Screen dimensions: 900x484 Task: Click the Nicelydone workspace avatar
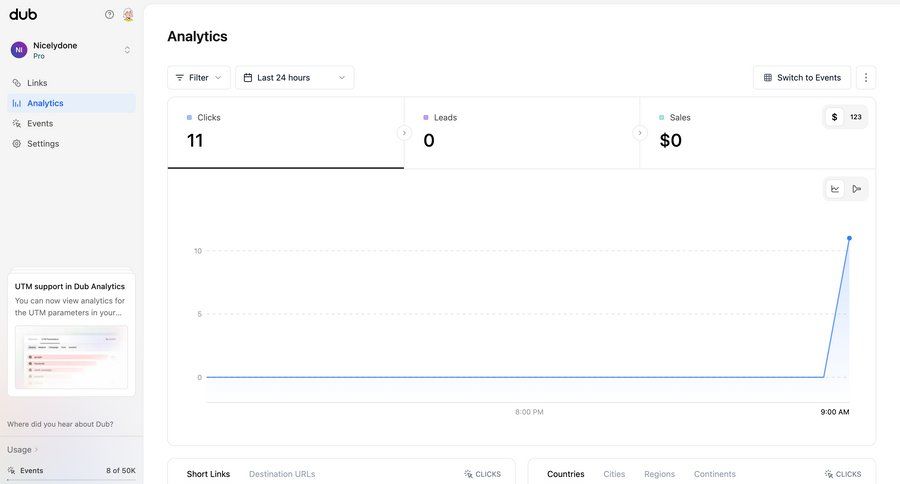click(19, 50)
